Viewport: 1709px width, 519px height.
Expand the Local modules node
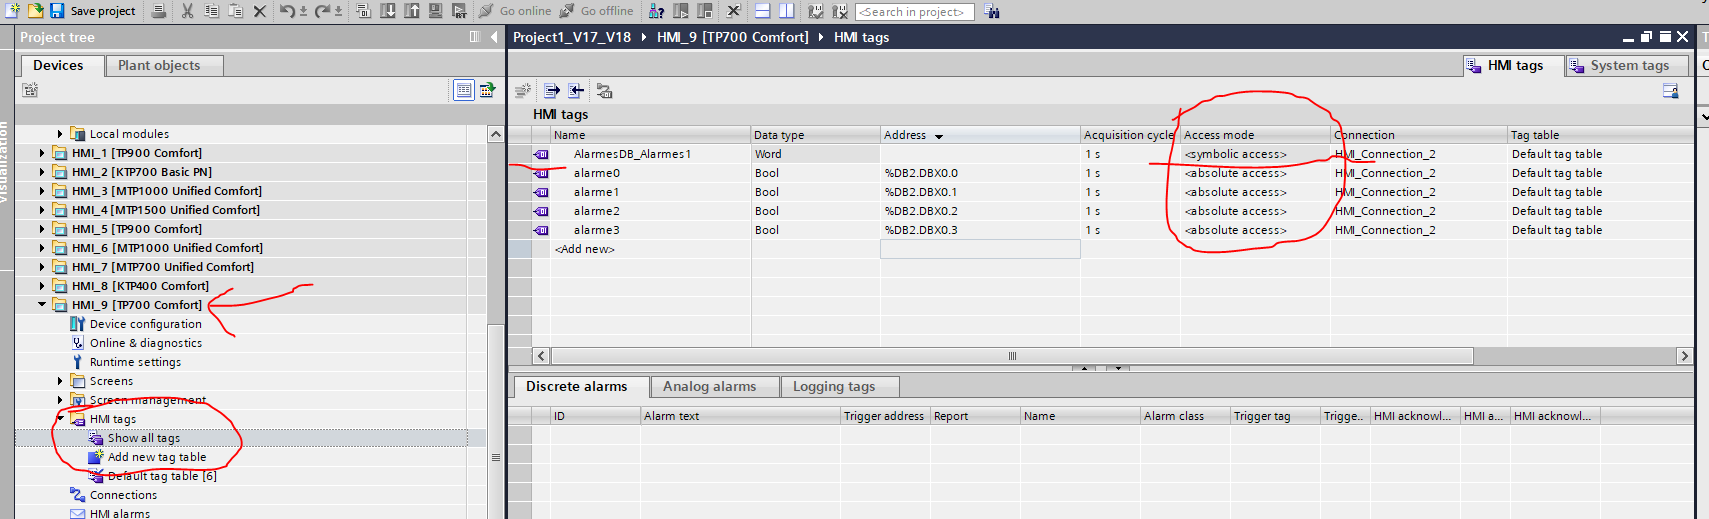click(x=60, y=134)
